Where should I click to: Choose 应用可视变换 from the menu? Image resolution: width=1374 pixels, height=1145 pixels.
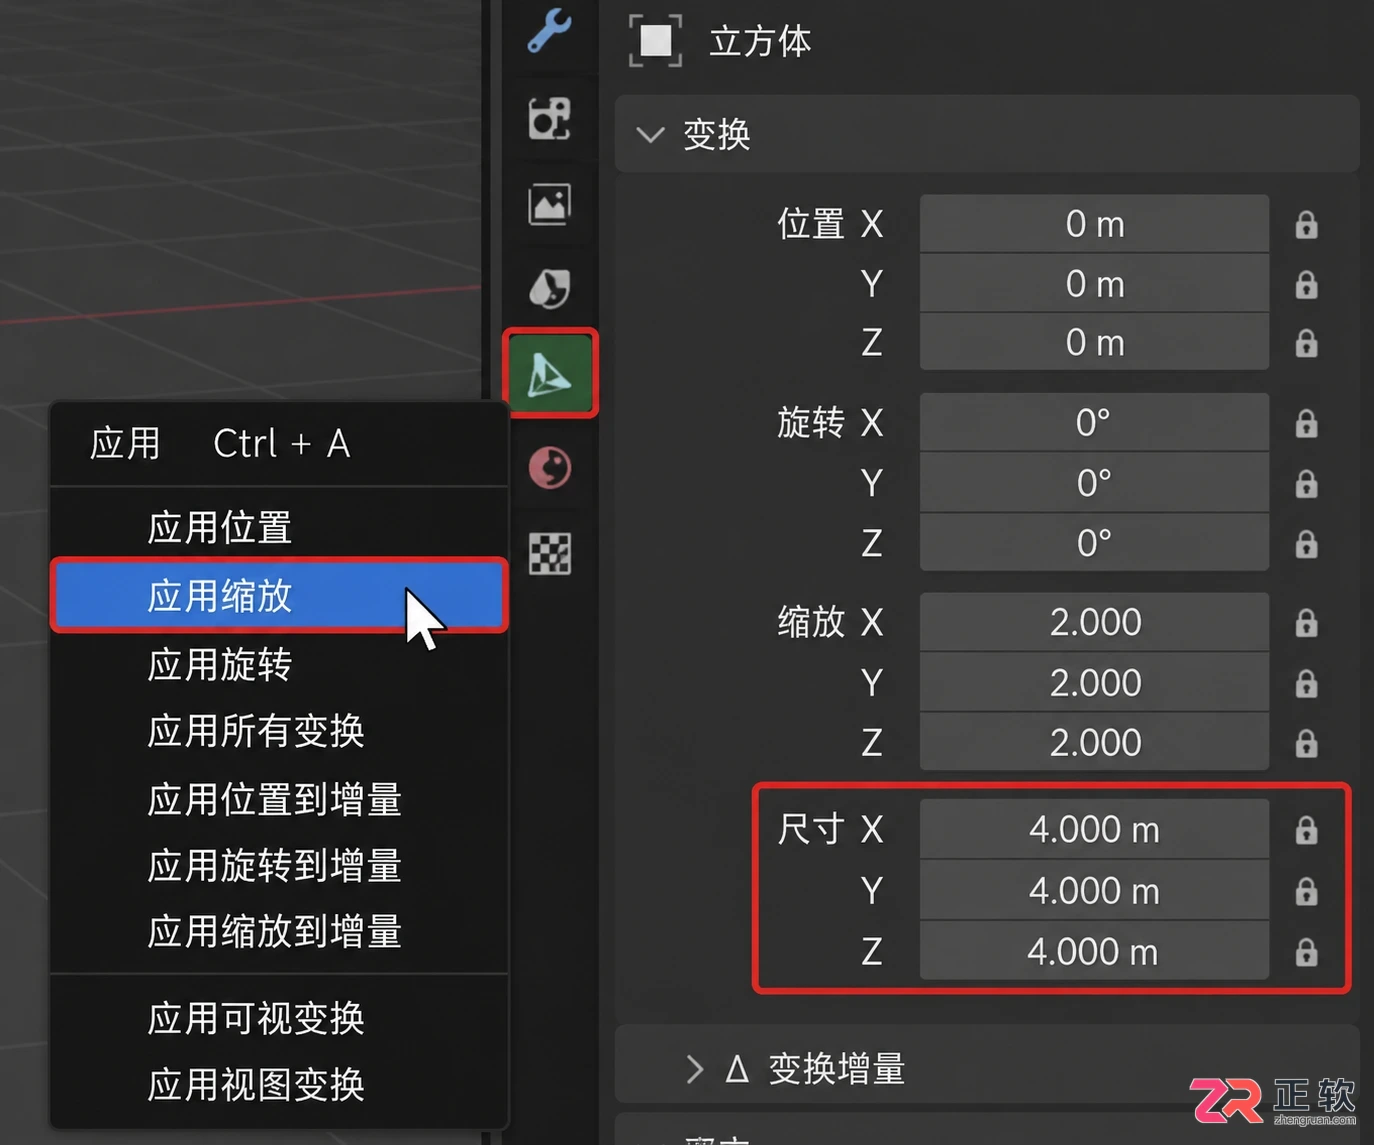pyautogui.click(x=280, y=1018)
